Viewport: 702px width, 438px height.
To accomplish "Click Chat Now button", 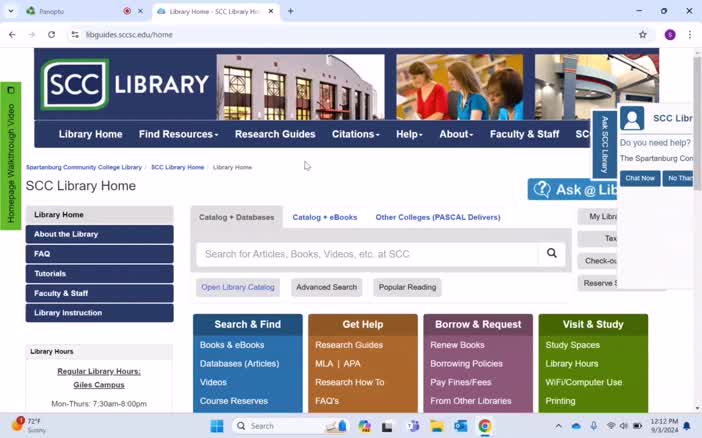I will click(640, 178).
